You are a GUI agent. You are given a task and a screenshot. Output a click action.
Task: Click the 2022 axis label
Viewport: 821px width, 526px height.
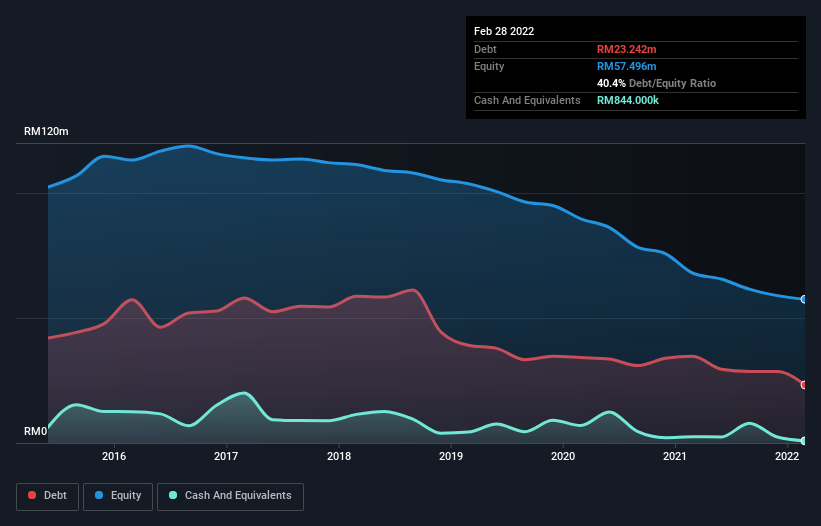[787, 456]
